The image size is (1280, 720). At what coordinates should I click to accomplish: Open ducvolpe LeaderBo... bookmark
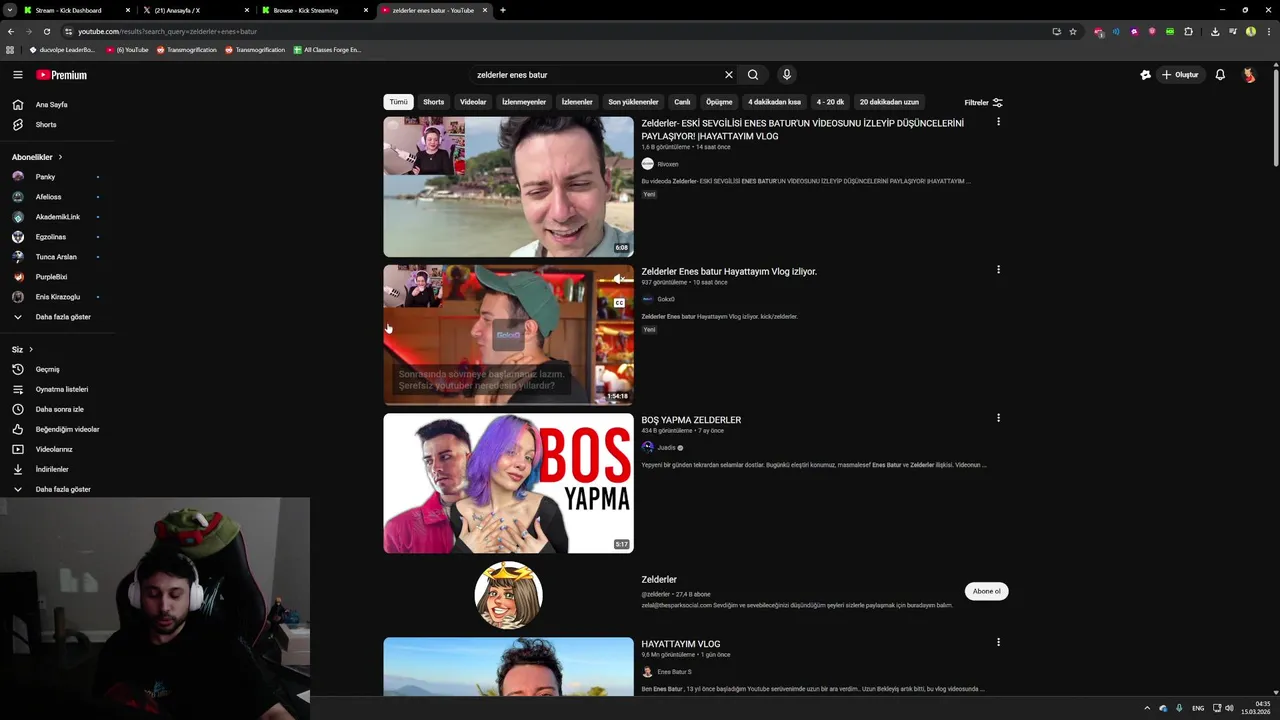tap(62, 50)
